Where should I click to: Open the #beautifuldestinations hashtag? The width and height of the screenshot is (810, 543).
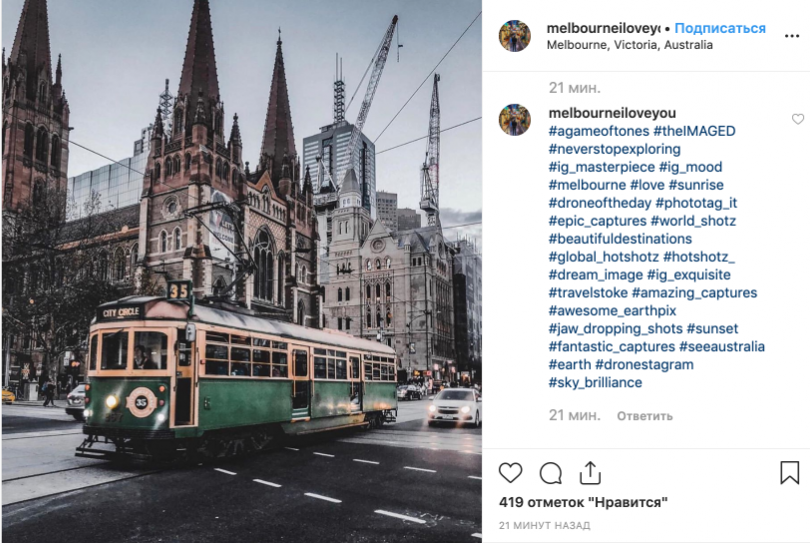point(620,239)
